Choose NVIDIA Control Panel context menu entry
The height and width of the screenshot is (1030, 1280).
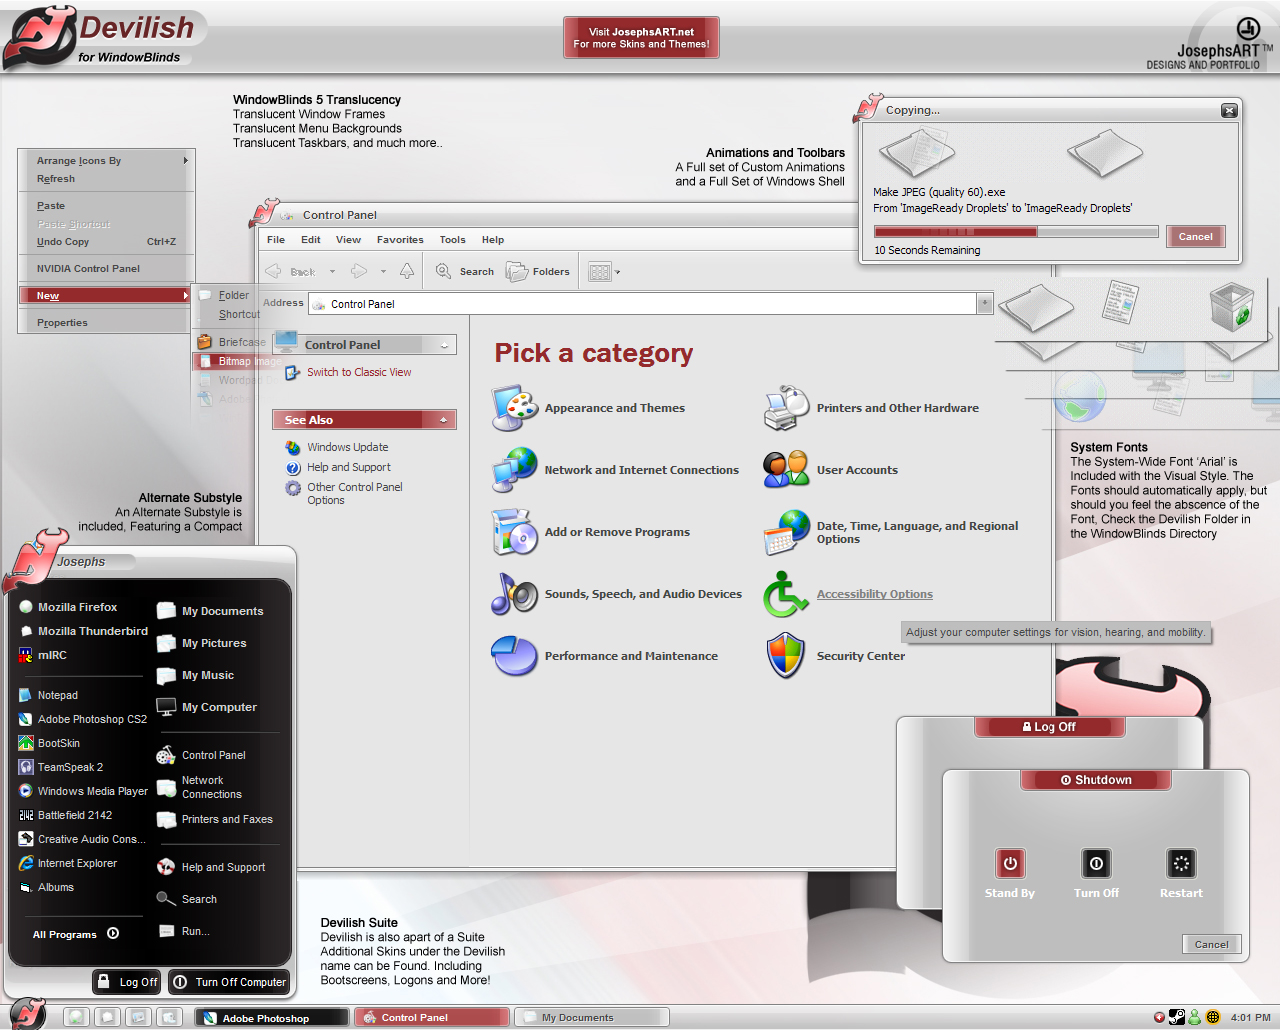106,269
